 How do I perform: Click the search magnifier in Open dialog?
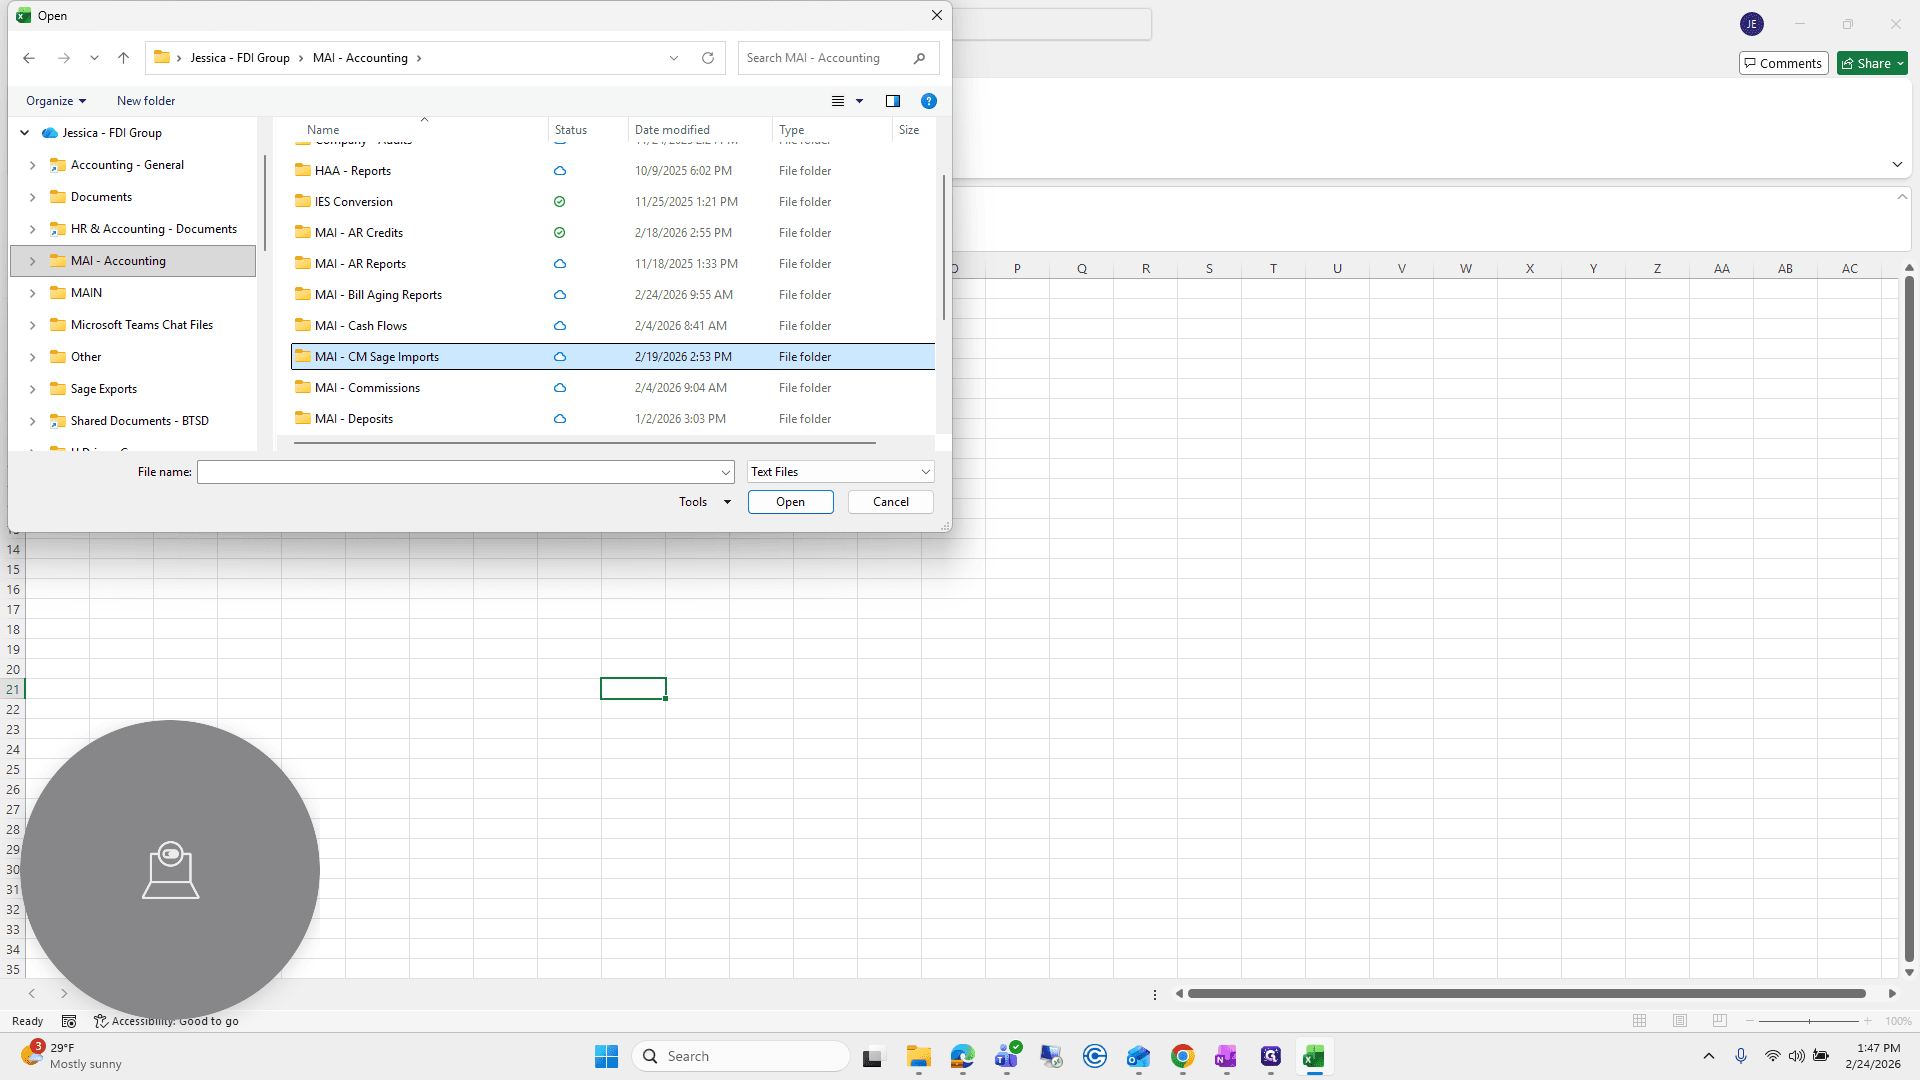(919, 58)
